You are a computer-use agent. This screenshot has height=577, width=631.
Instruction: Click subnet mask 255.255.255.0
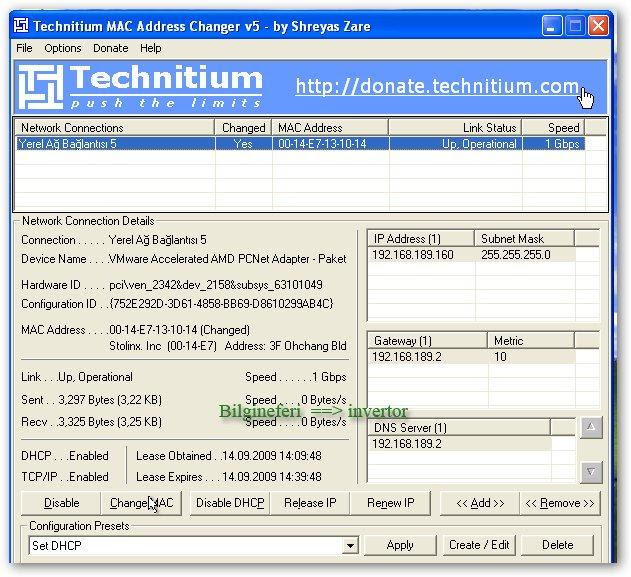point(516,255)
